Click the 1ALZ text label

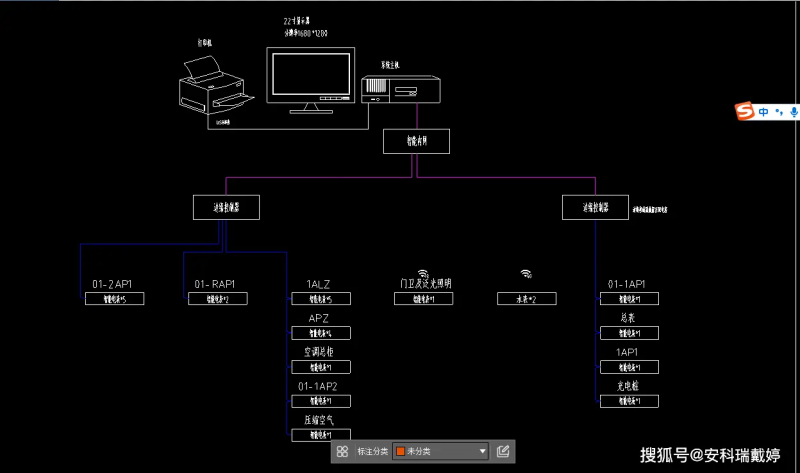318,284
